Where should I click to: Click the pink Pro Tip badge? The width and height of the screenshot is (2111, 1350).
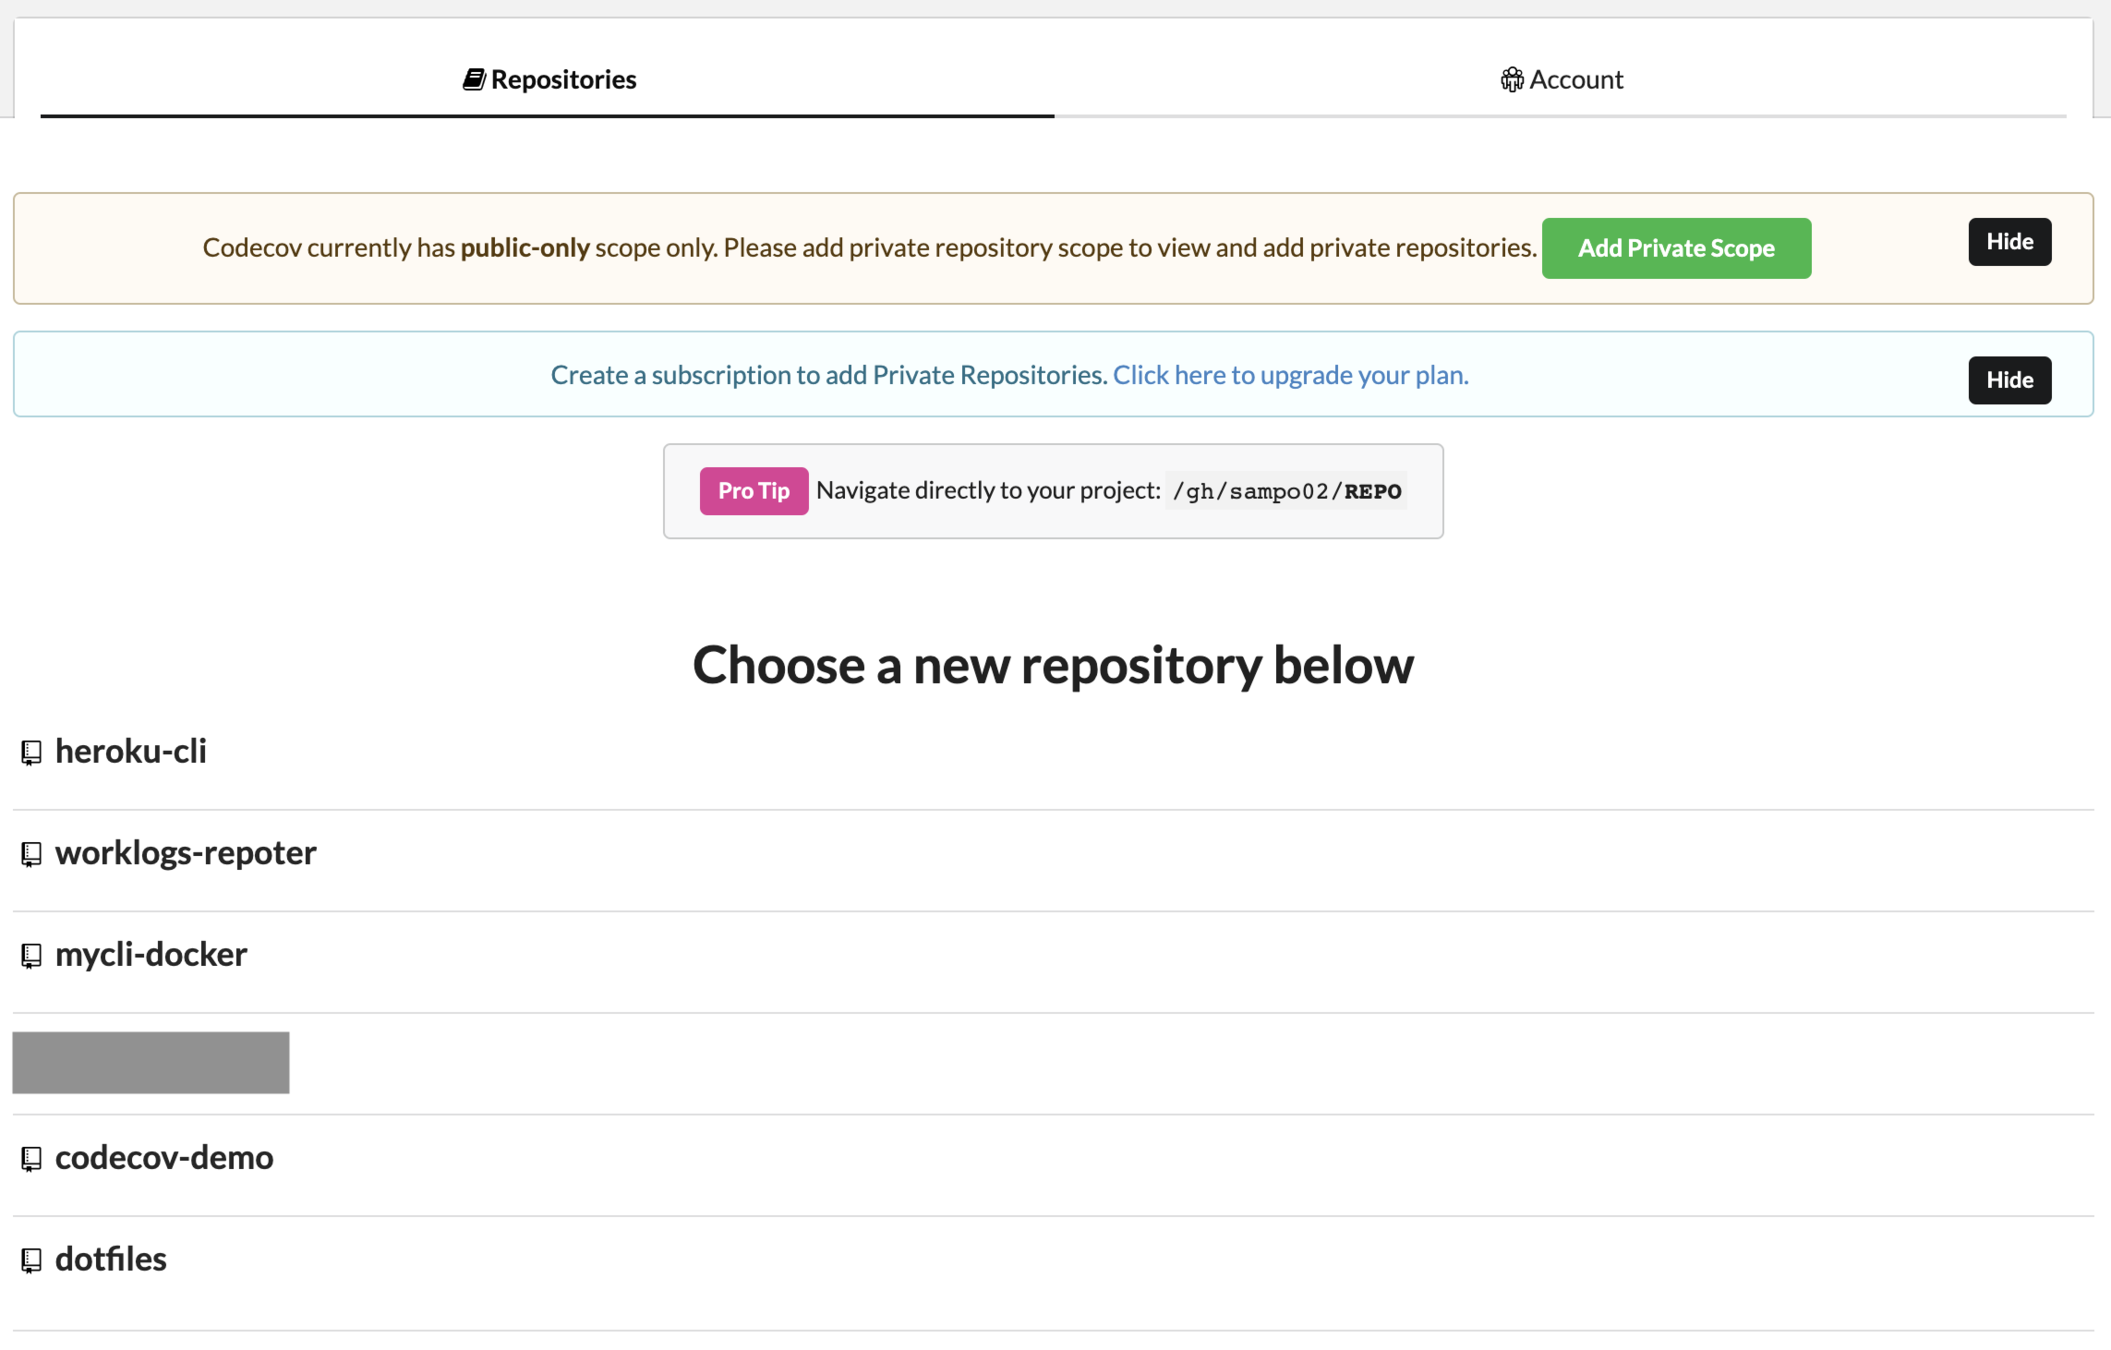coord(753,491)
